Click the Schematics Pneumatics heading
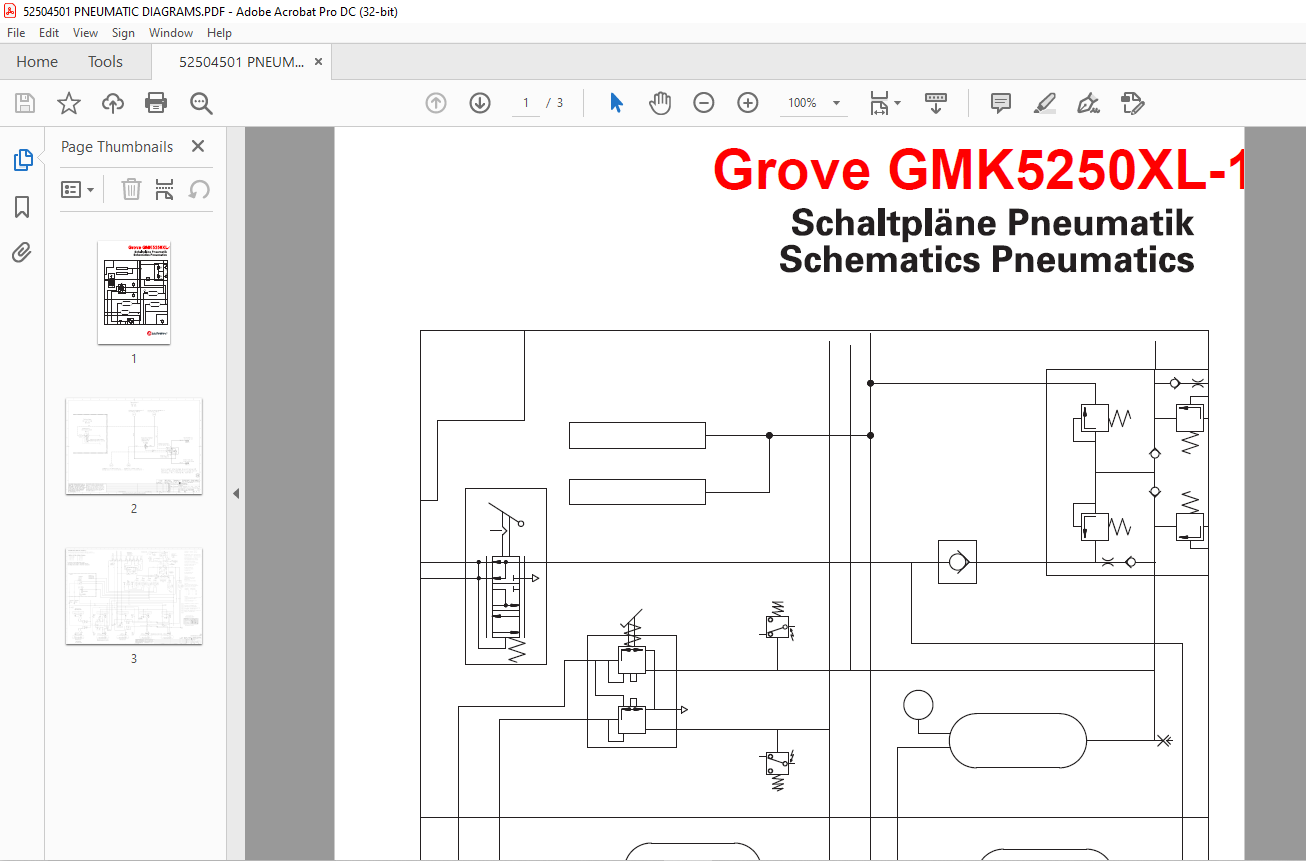The height and width of the screenshot is (861, 1306). click(987, 259)
